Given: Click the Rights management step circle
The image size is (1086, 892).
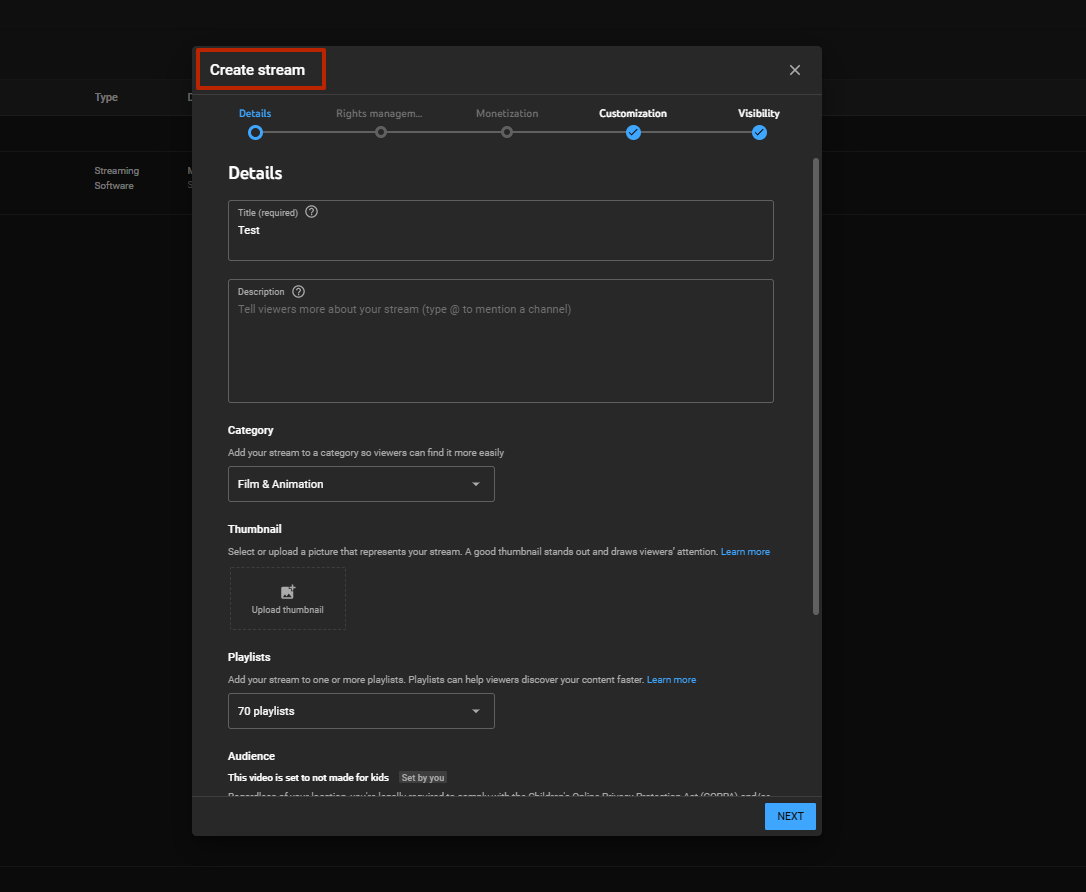Looking at the screenshot, I should (x=381, y=132).
